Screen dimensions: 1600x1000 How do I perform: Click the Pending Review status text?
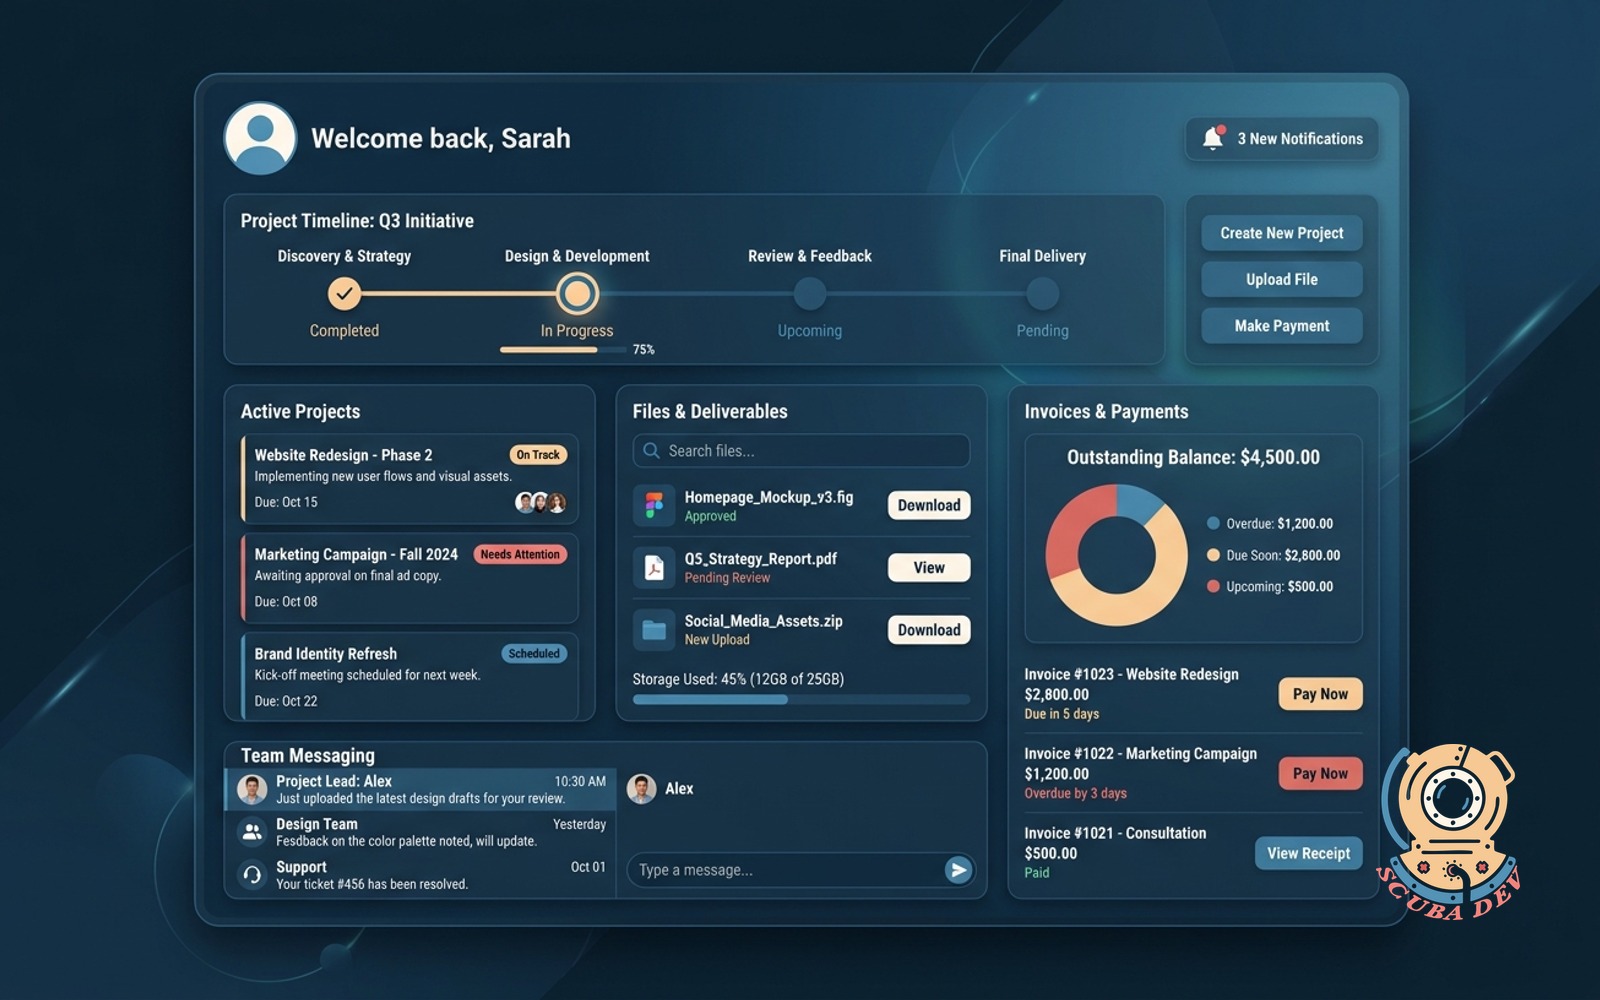[727, 578]
